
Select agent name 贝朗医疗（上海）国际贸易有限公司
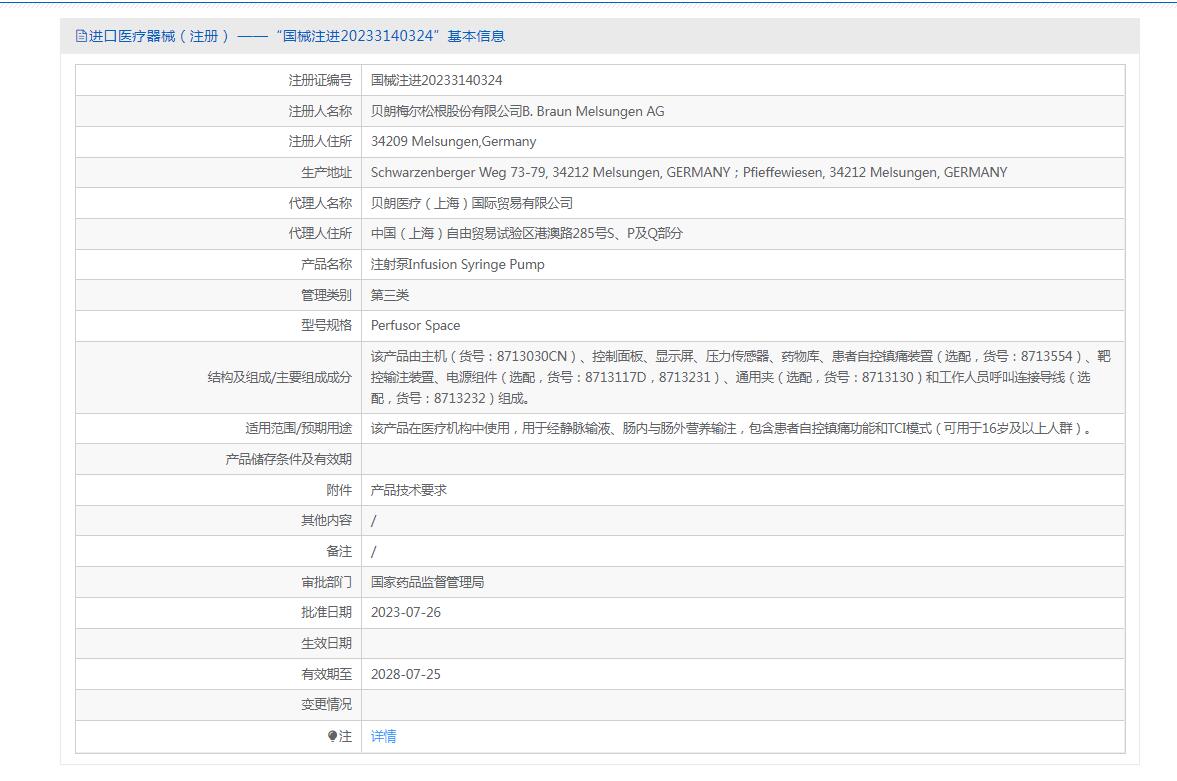[x=471, y=203]
